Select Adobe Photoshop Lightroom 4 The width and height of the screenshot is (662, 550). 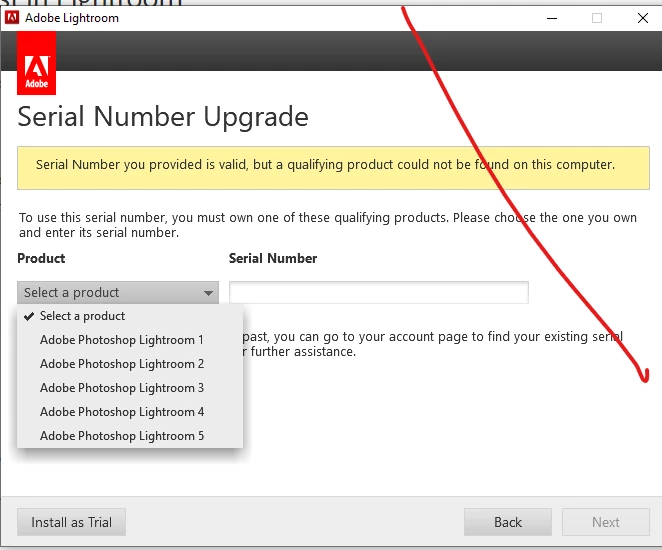pos(130,412)
